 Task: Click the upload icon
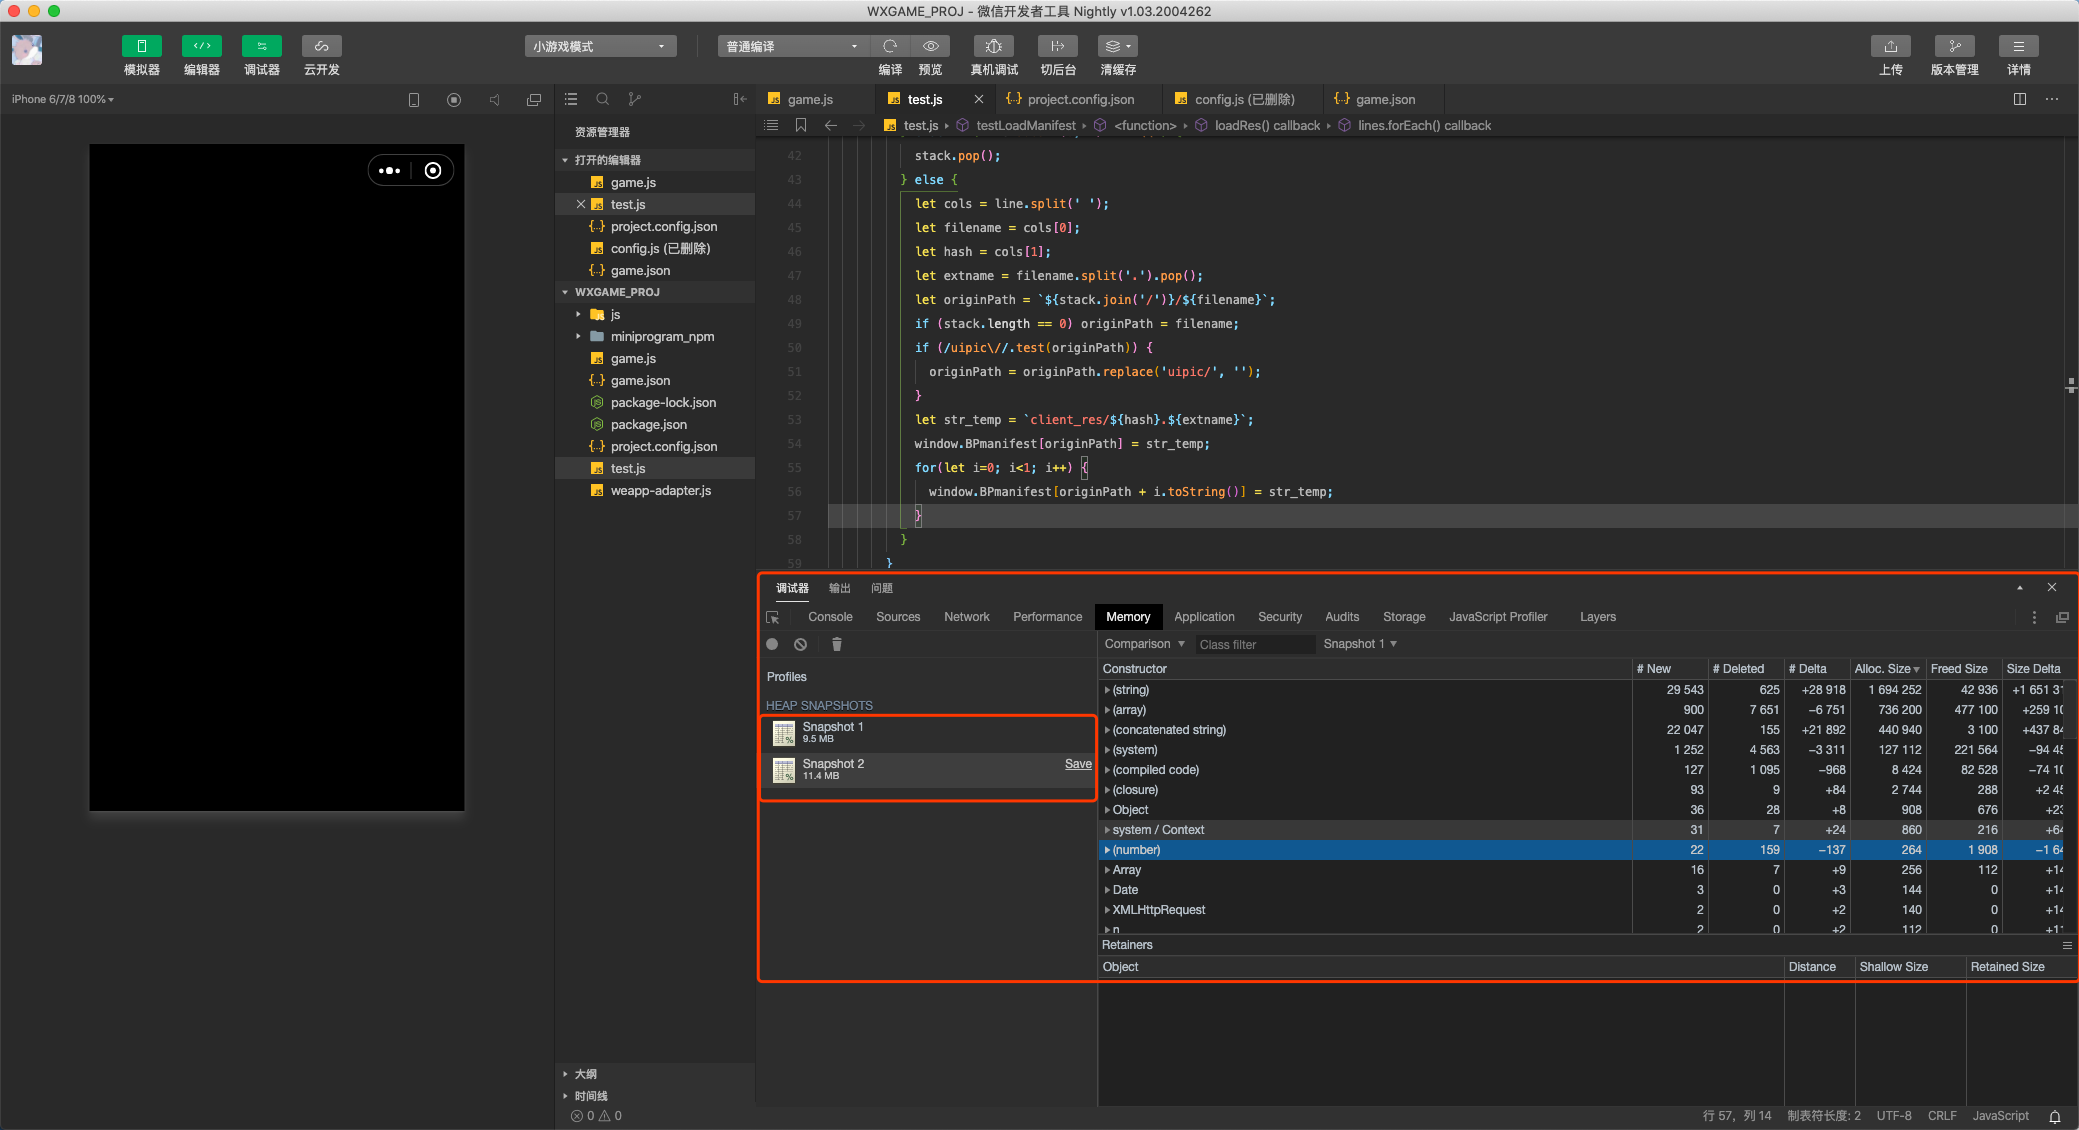click(x=1890, y=46)
